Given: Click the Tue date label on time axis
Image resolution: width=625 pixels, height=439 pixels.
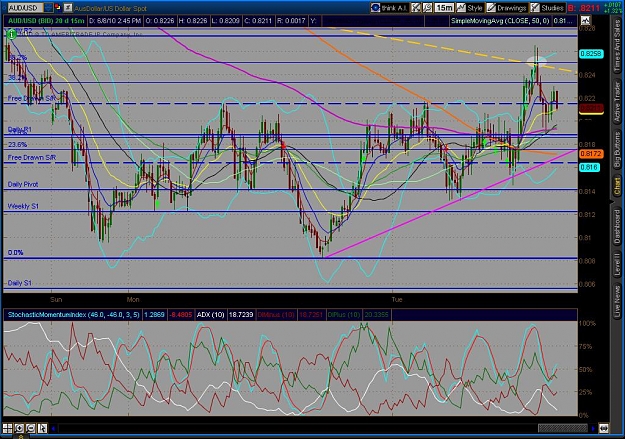Looking at the screenshot, I should [x=397, y=299].
